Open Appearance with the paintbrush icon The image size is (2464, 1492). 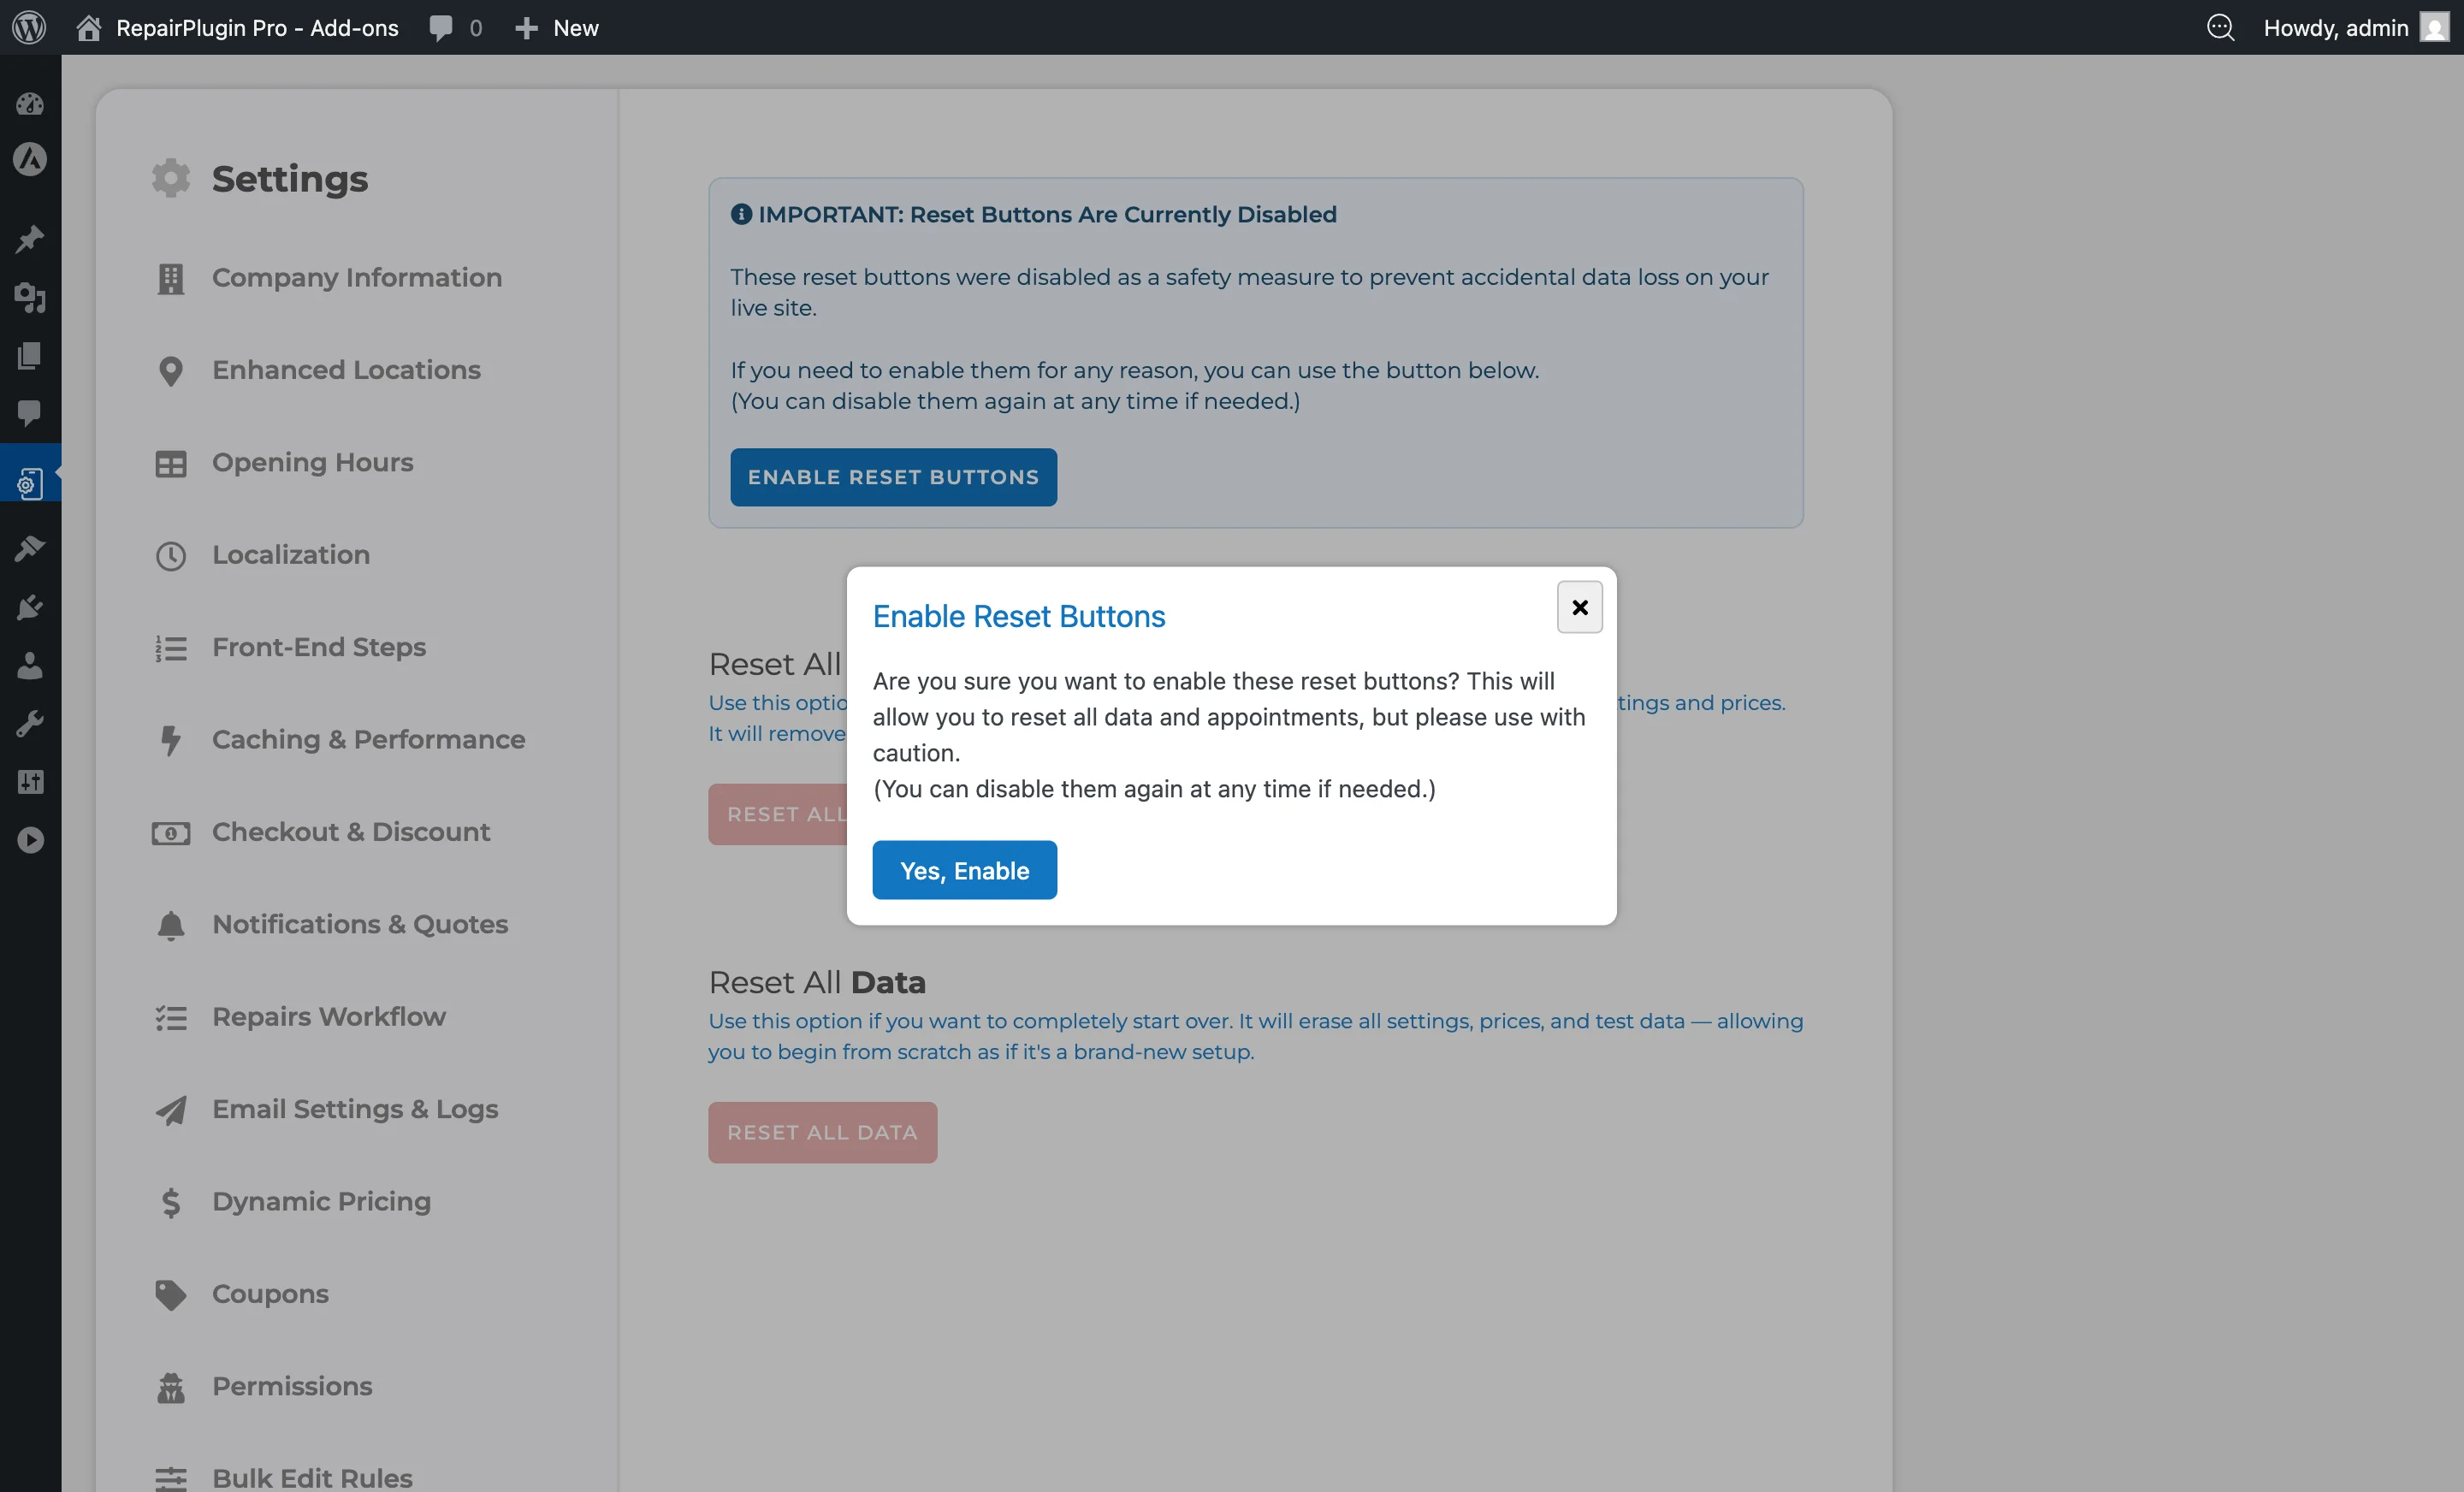[30, 547]
